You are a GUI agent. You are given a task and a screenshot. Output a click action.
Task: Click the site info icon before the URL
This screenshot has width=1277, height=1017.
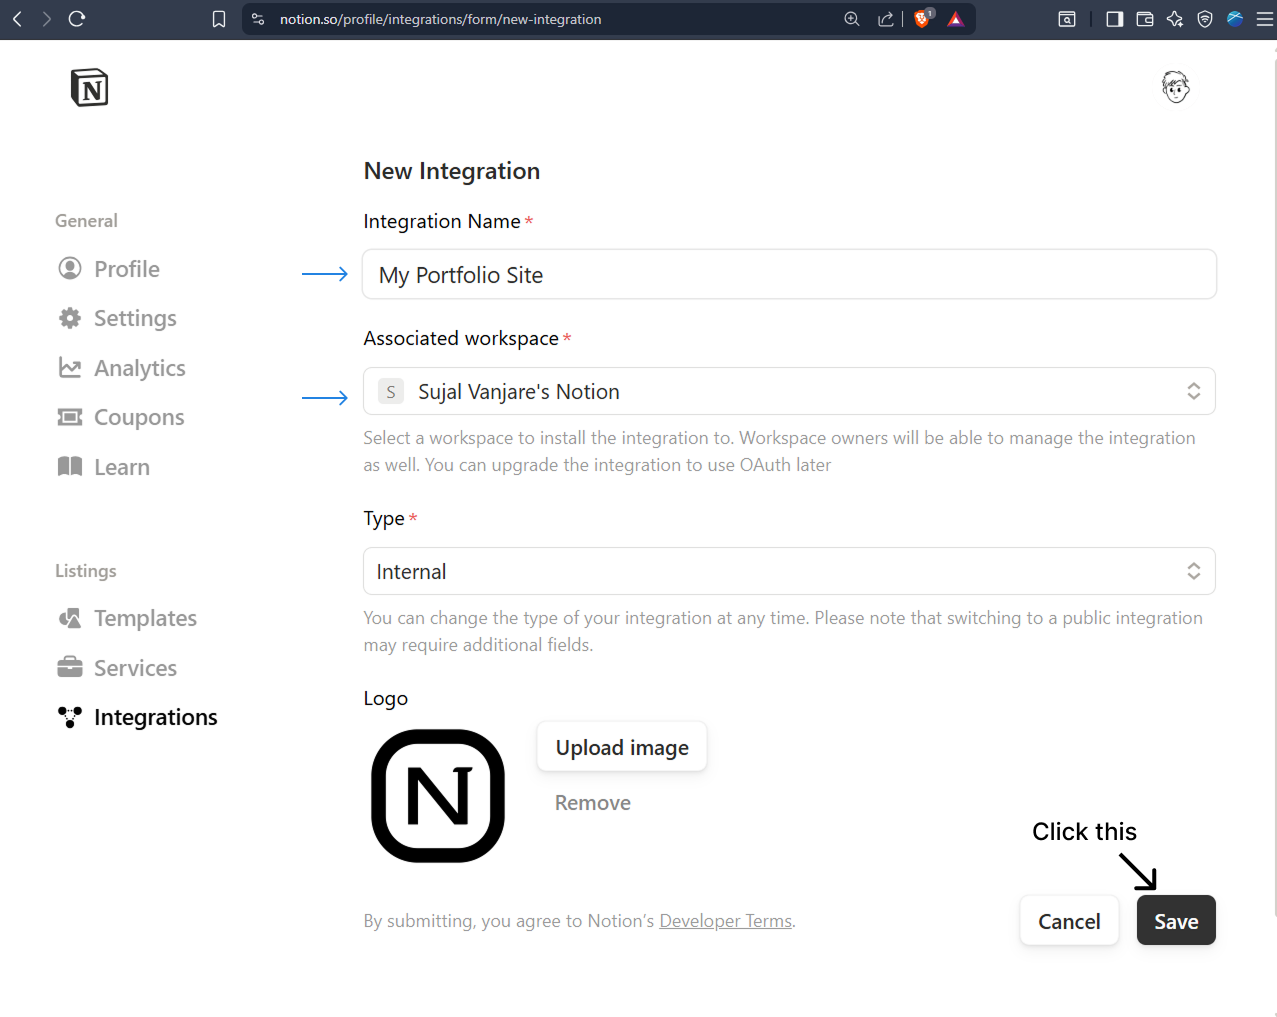pyautogui.click(x=258, y=19)
